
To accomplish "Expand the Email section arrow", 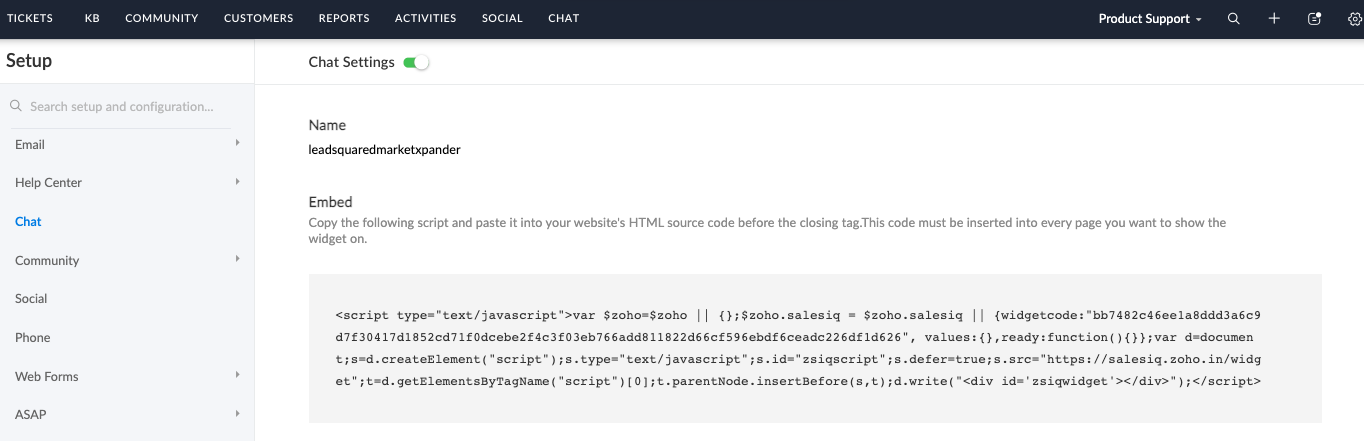I will coord(237,144).
